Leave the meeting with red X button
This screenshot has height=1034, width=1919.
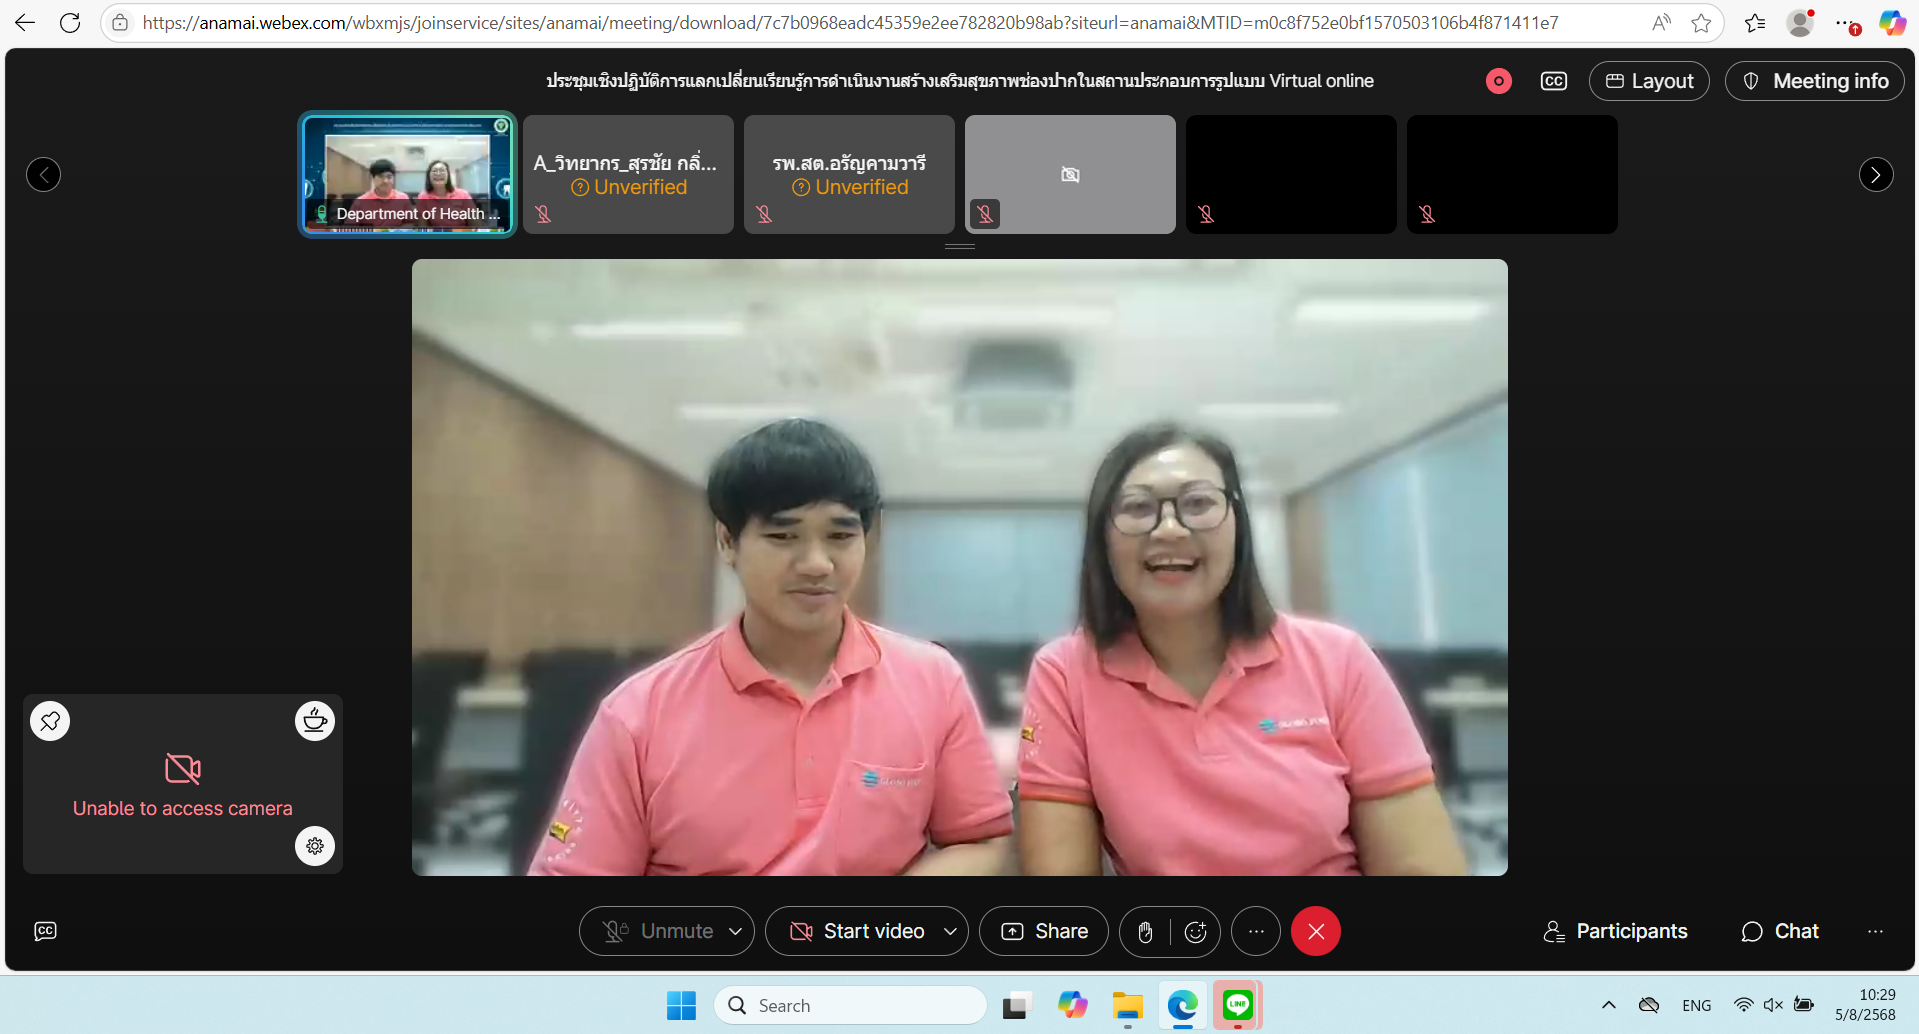click(x=1315, y=932)
